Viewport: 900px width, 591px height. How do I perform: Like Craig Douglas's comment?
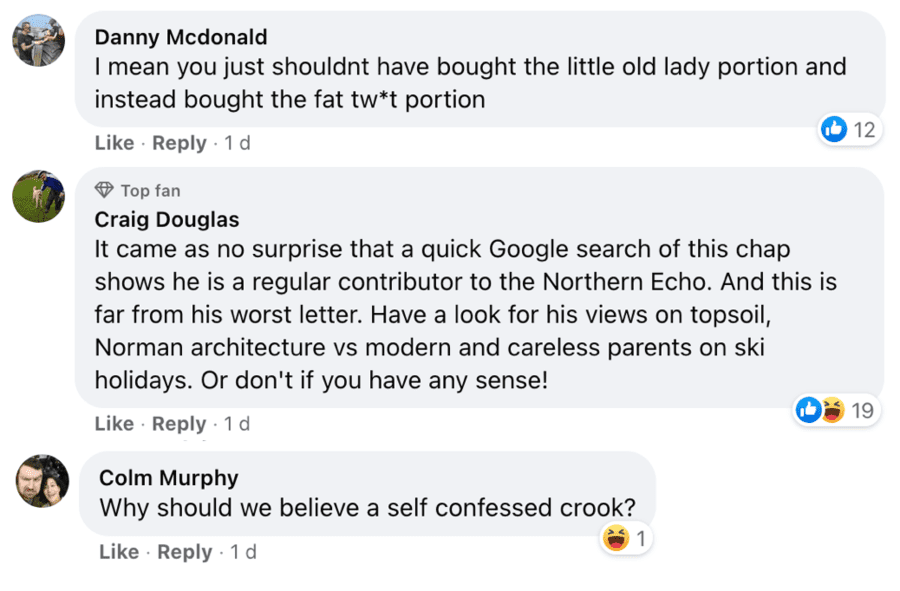(114, 424)
